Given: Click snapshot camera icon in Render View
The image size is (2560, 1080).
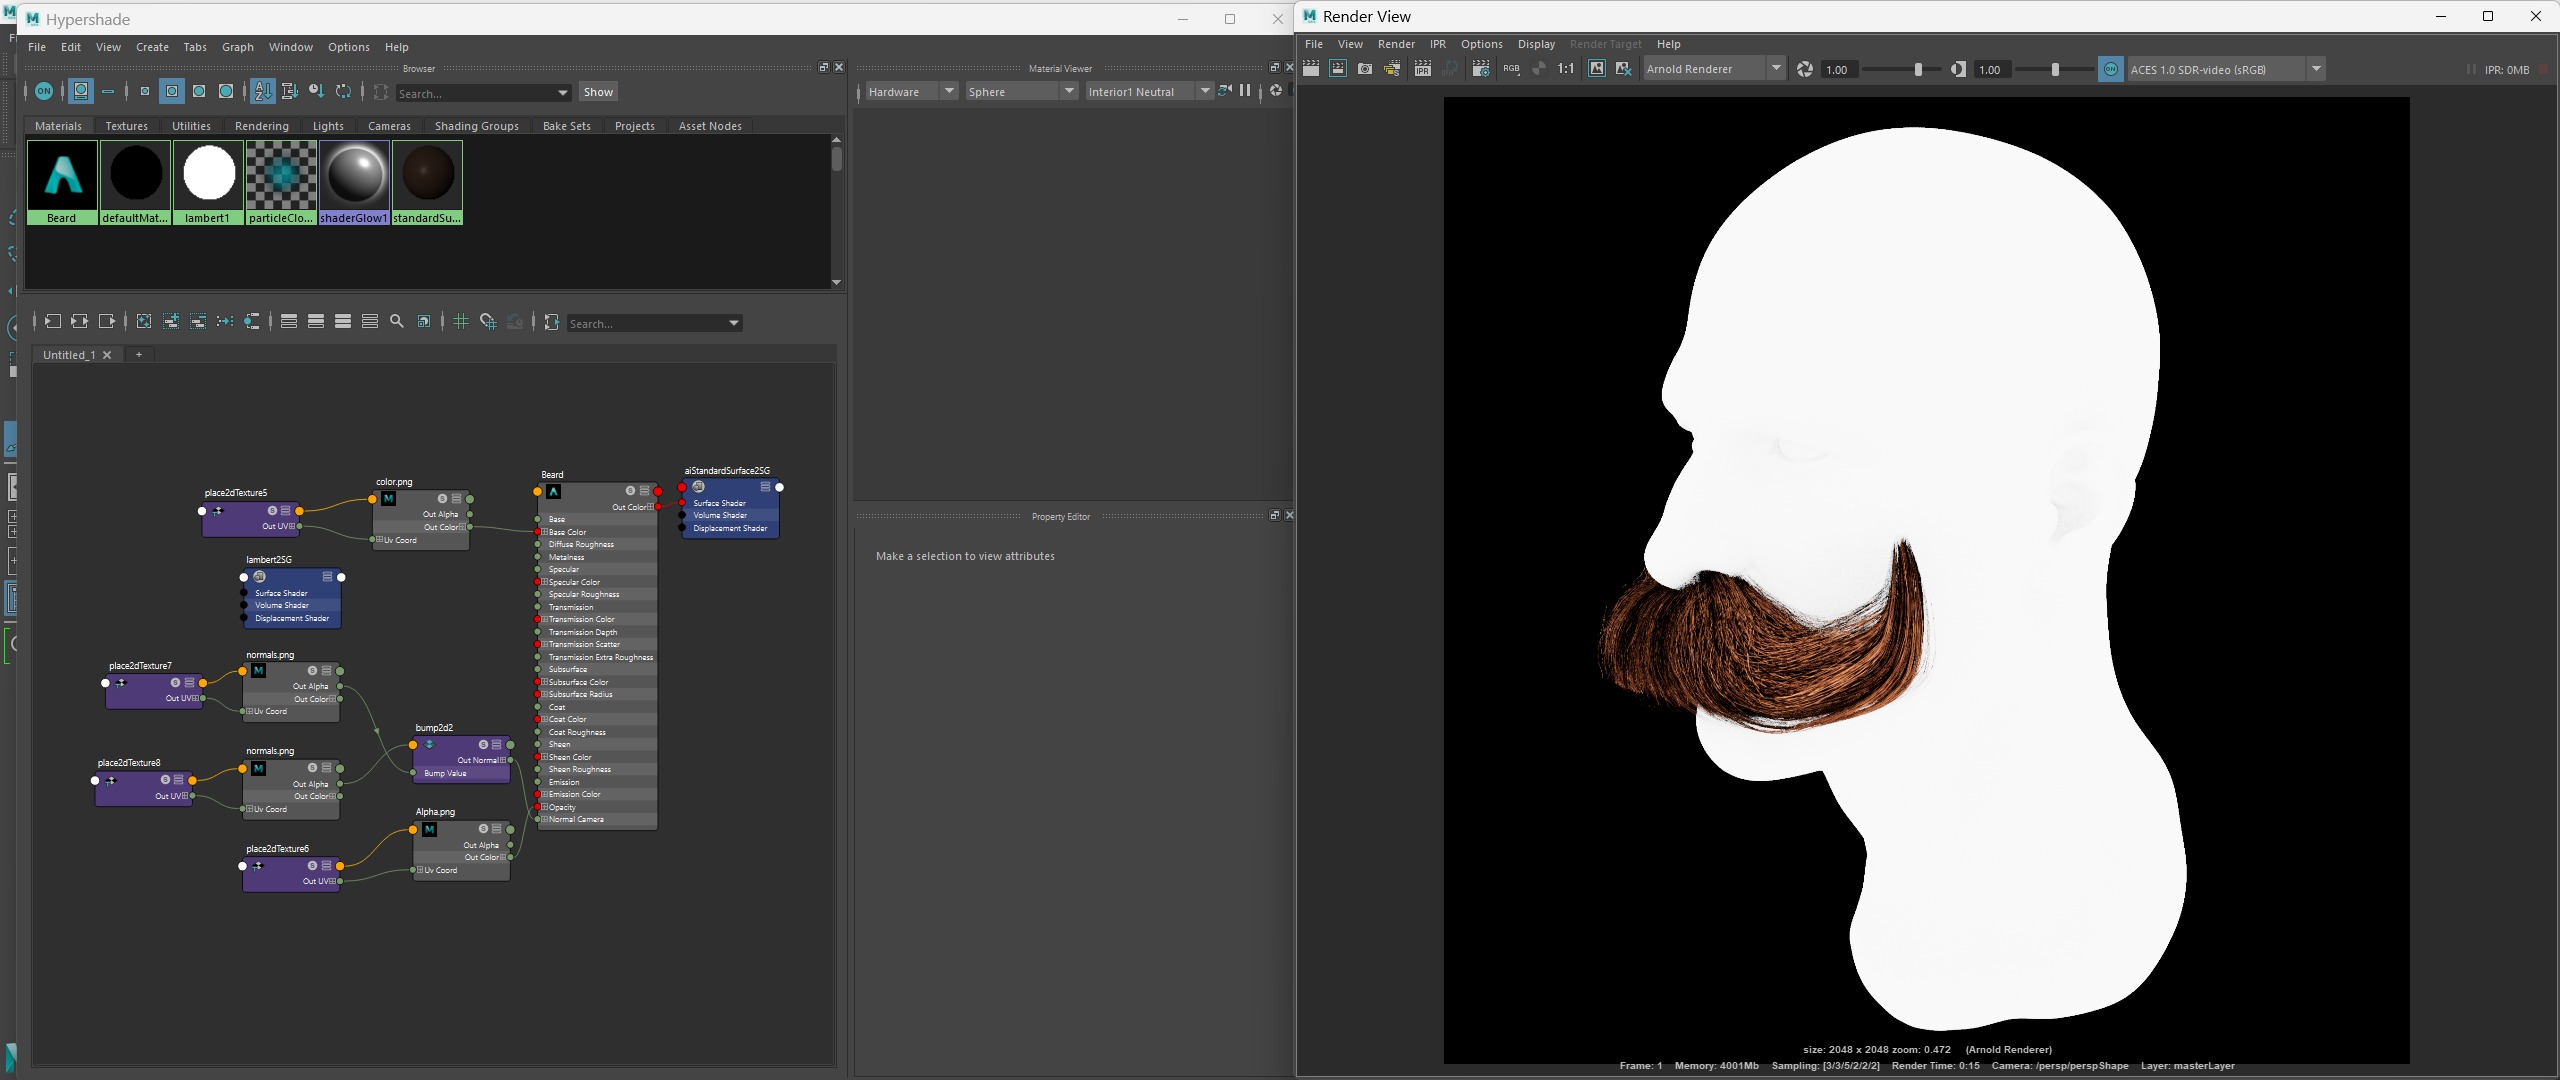Looking at the screenshot, I should pyautogui.click(x=1365, y=69).
